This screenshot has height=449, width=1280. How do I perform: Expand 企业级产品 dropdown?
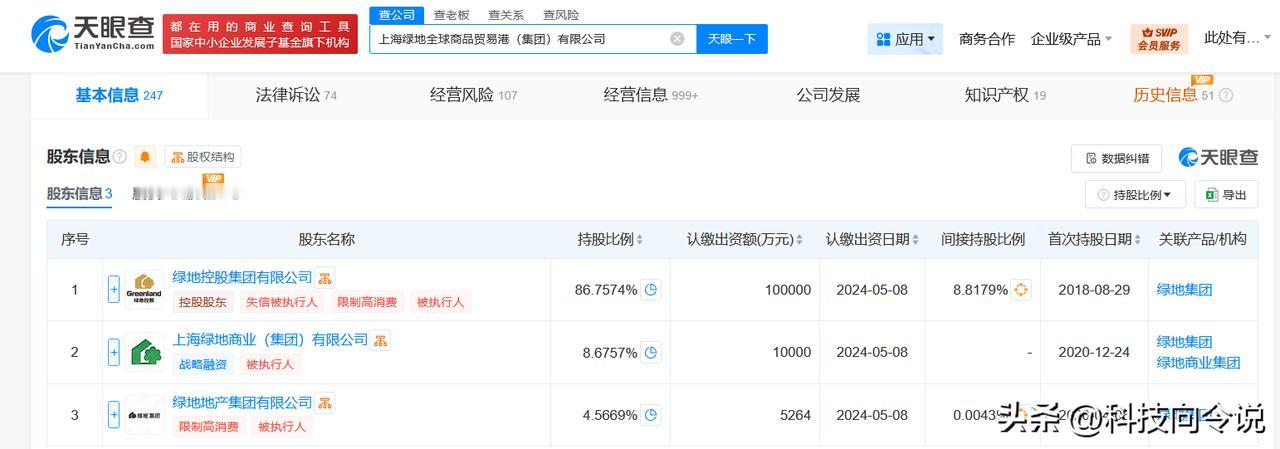coord(1072,39)
